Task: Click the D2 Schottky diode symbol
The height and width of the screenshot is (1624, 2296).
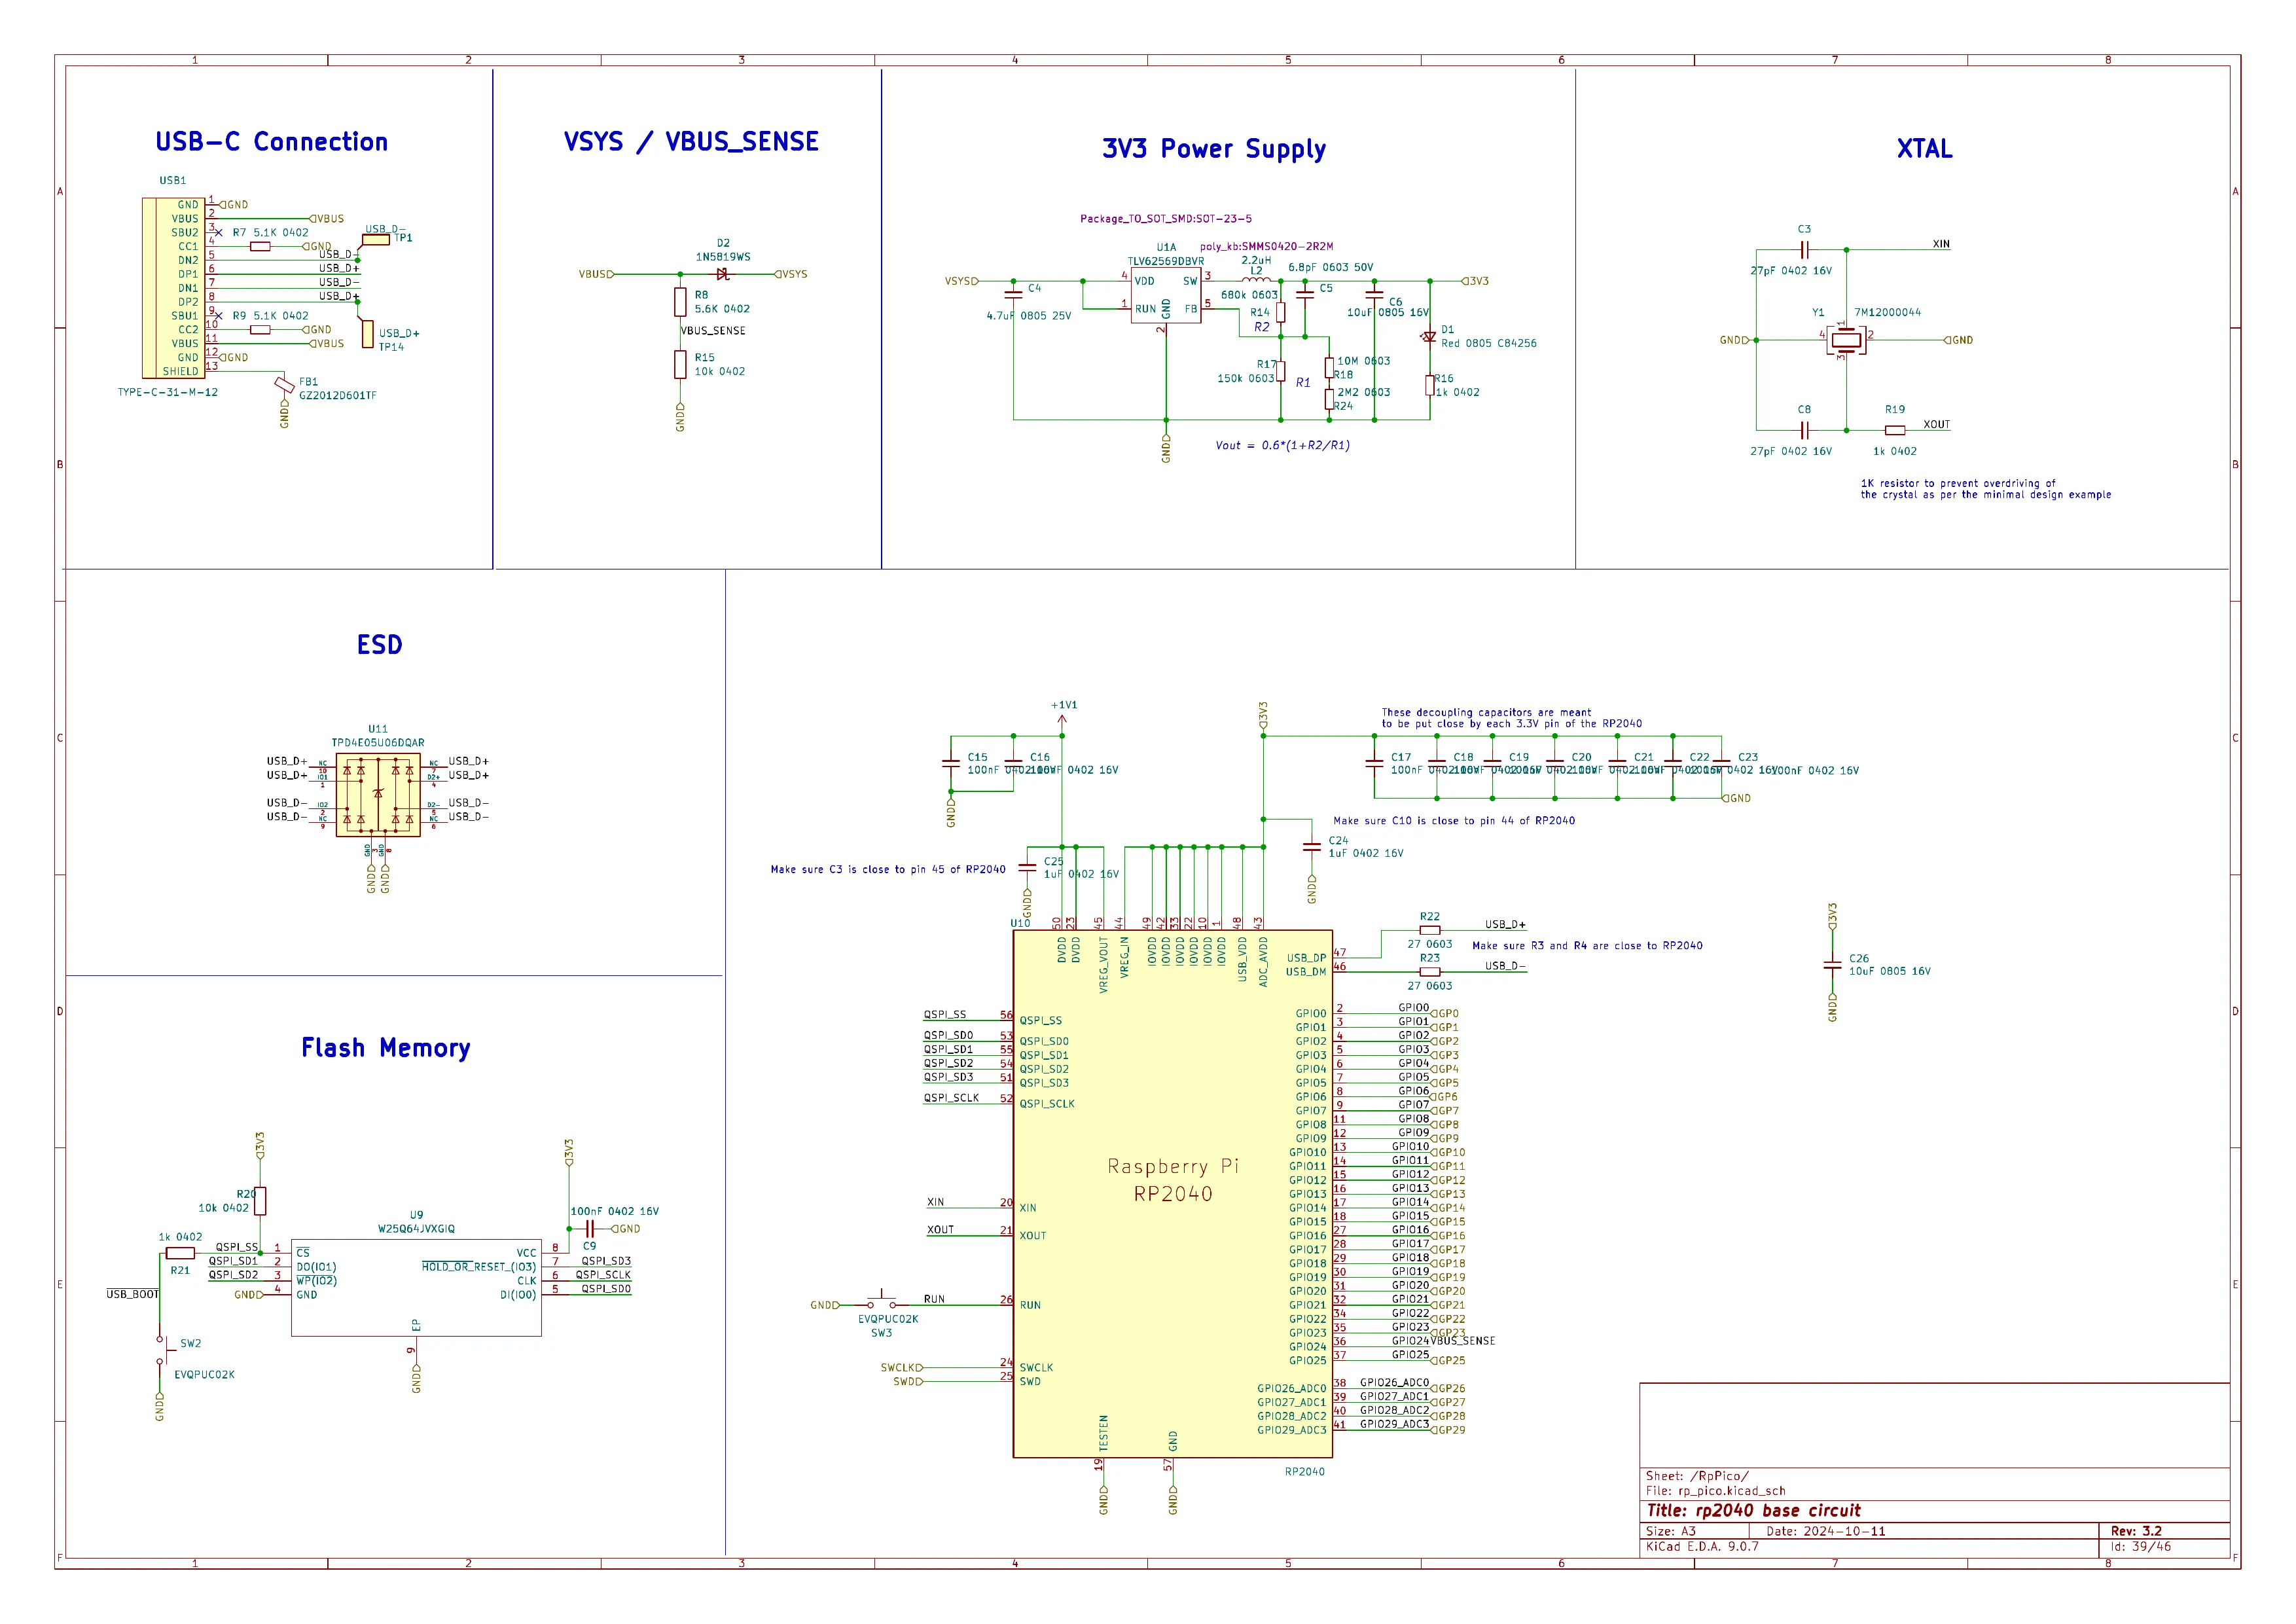Action: click(x=723, y=274)
